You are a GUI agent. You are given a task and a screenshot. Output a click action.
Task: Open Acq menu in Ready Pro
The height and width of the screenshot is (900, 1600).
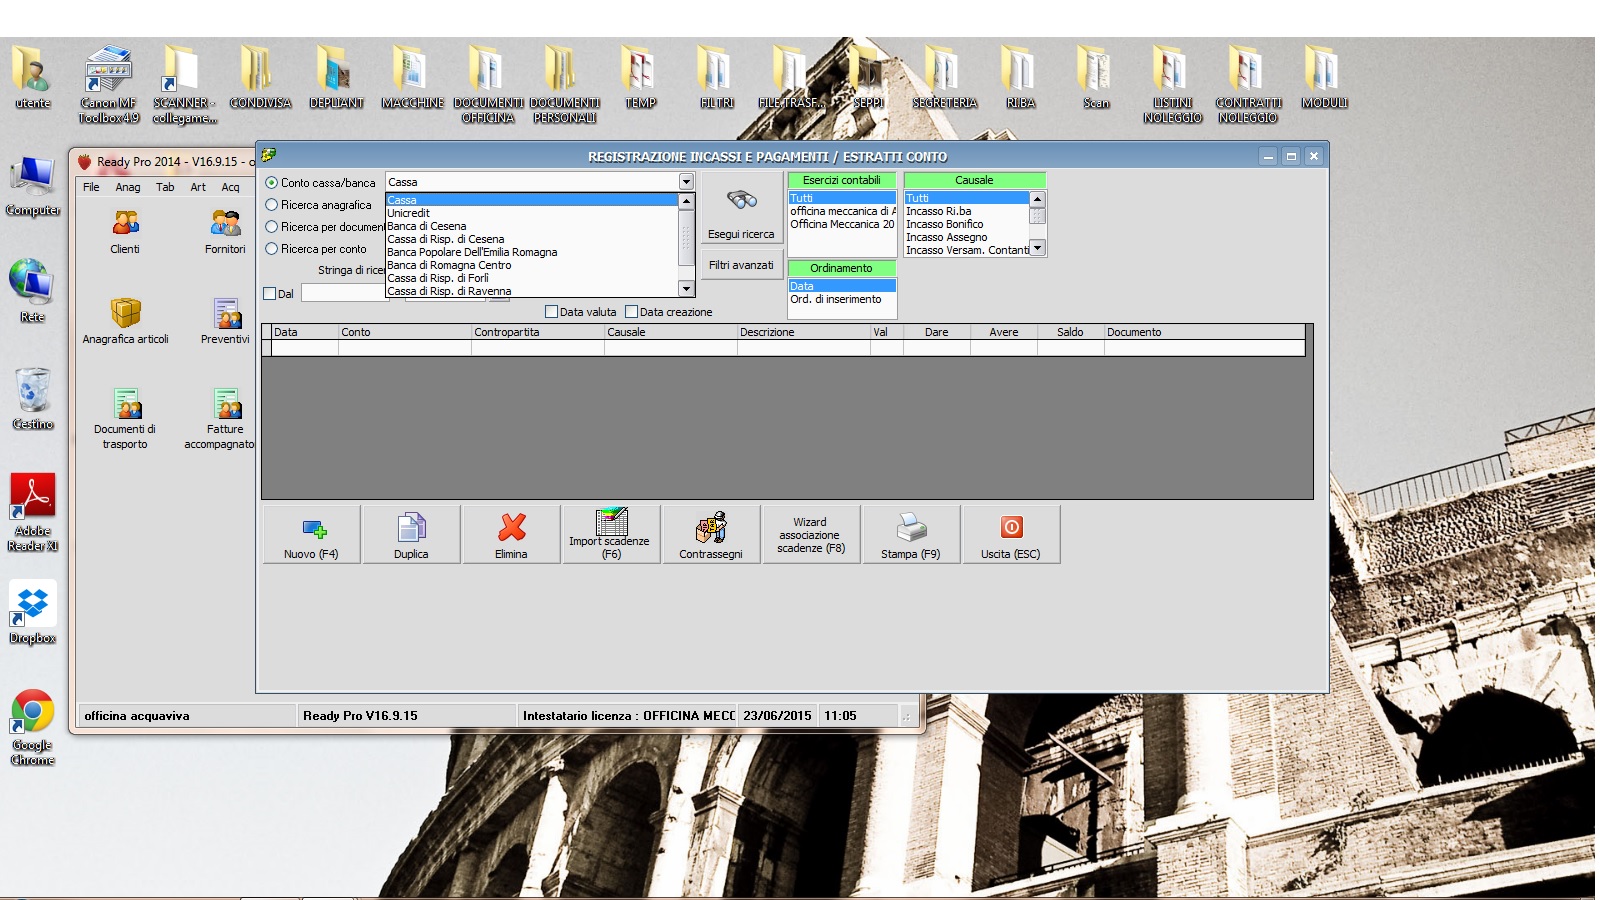pyautogui.click(x=231, y=187)
